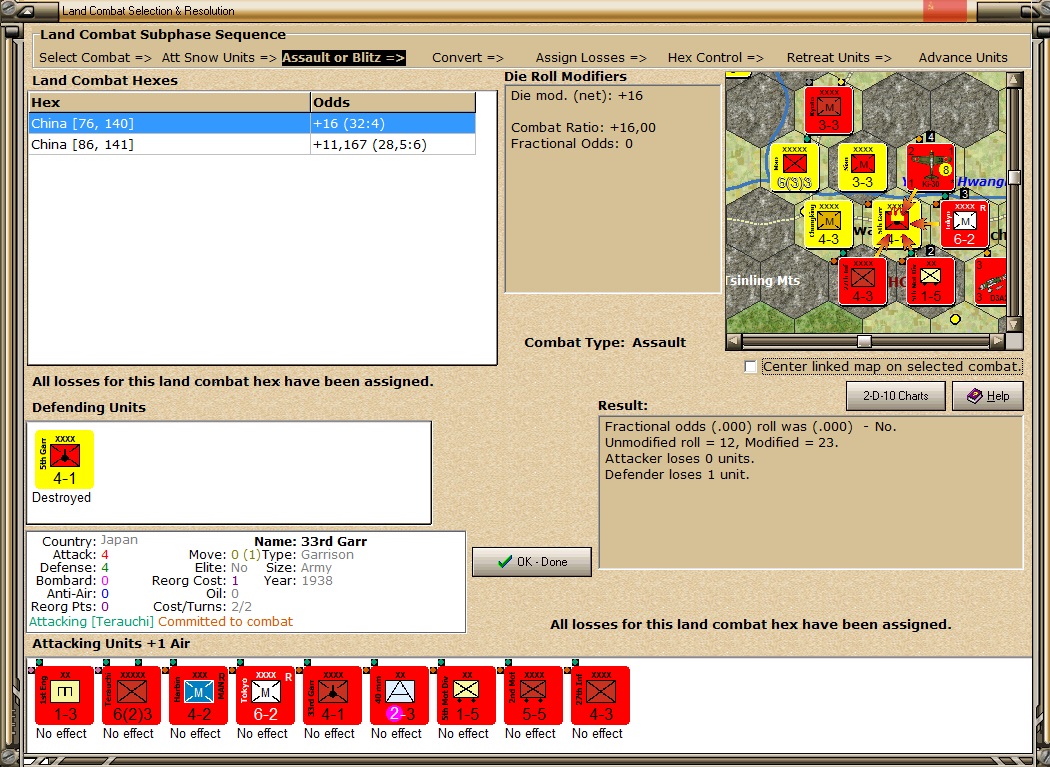
Task: Click Assault or Blitz highlighted step
Action: tap(344, 58)
